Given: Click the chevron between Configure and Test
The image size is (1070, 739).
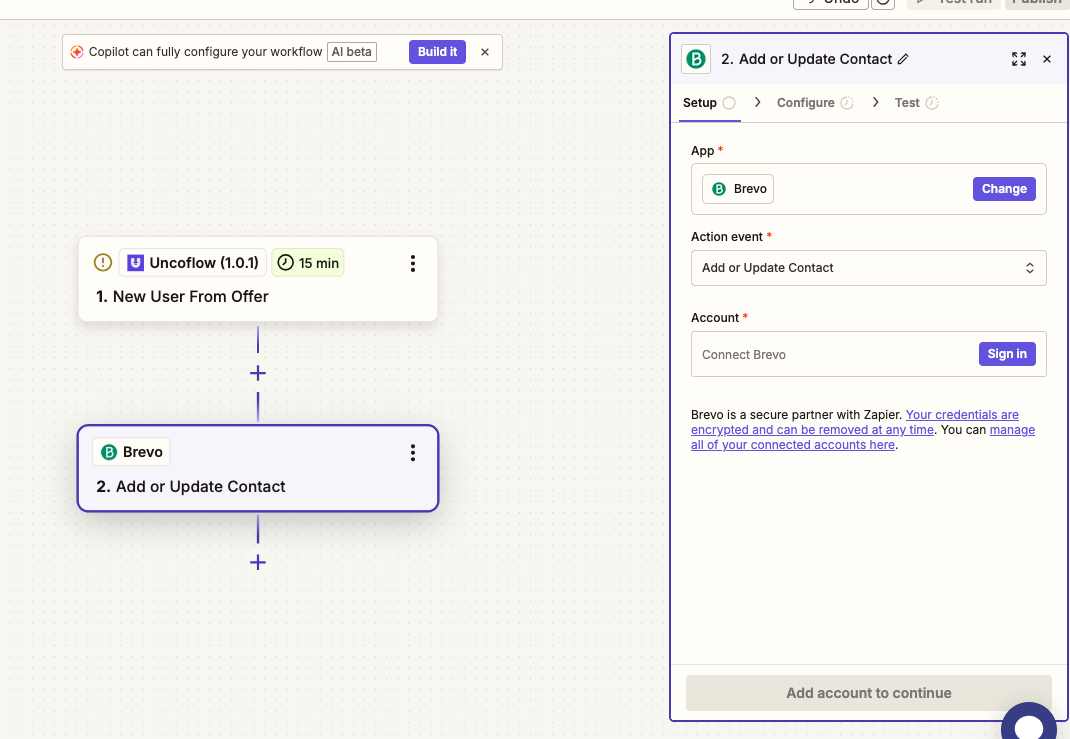Looking at the screenshot, I should [x=876, y=102].
